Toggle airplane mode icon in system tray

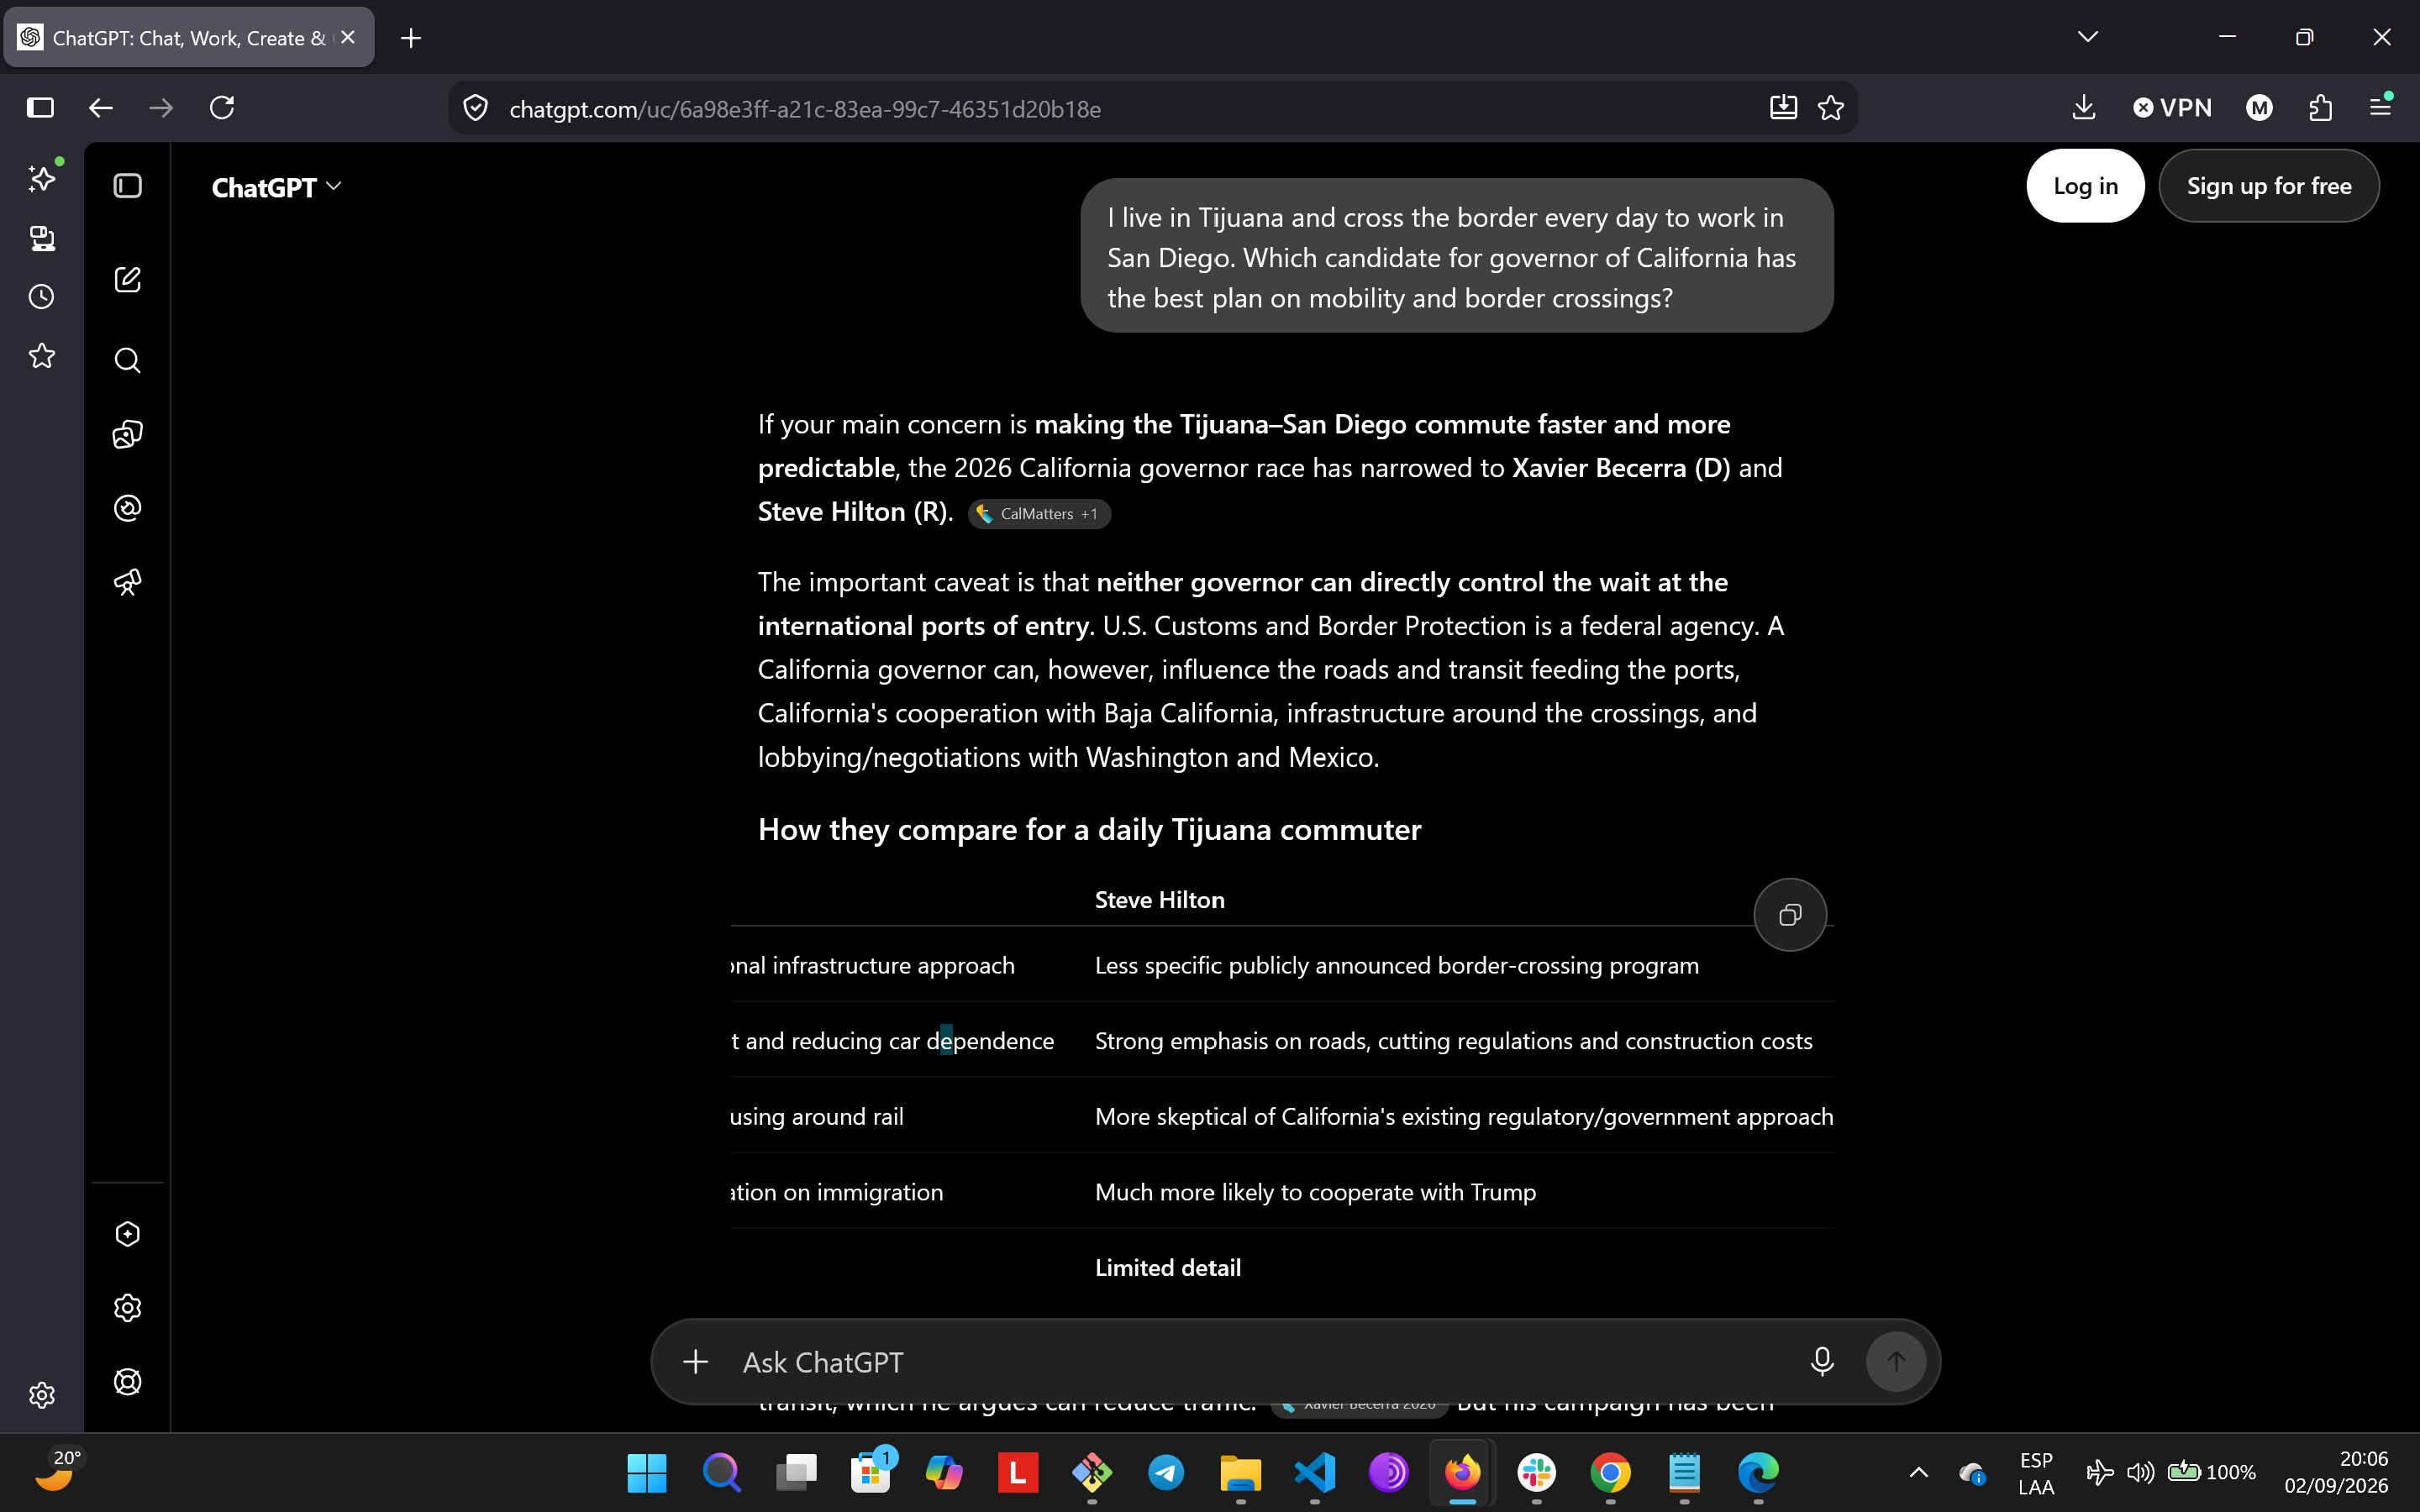2099,1472
